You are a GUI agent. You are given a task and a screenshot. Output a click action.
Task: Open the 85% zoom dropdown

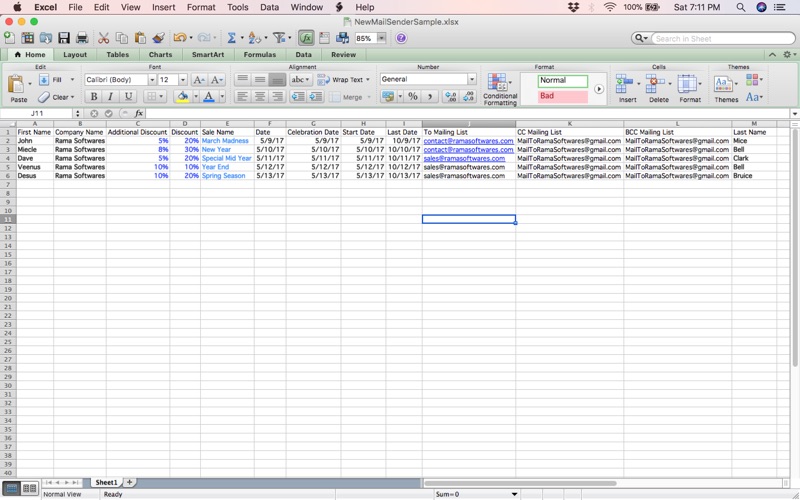point(381,38)
